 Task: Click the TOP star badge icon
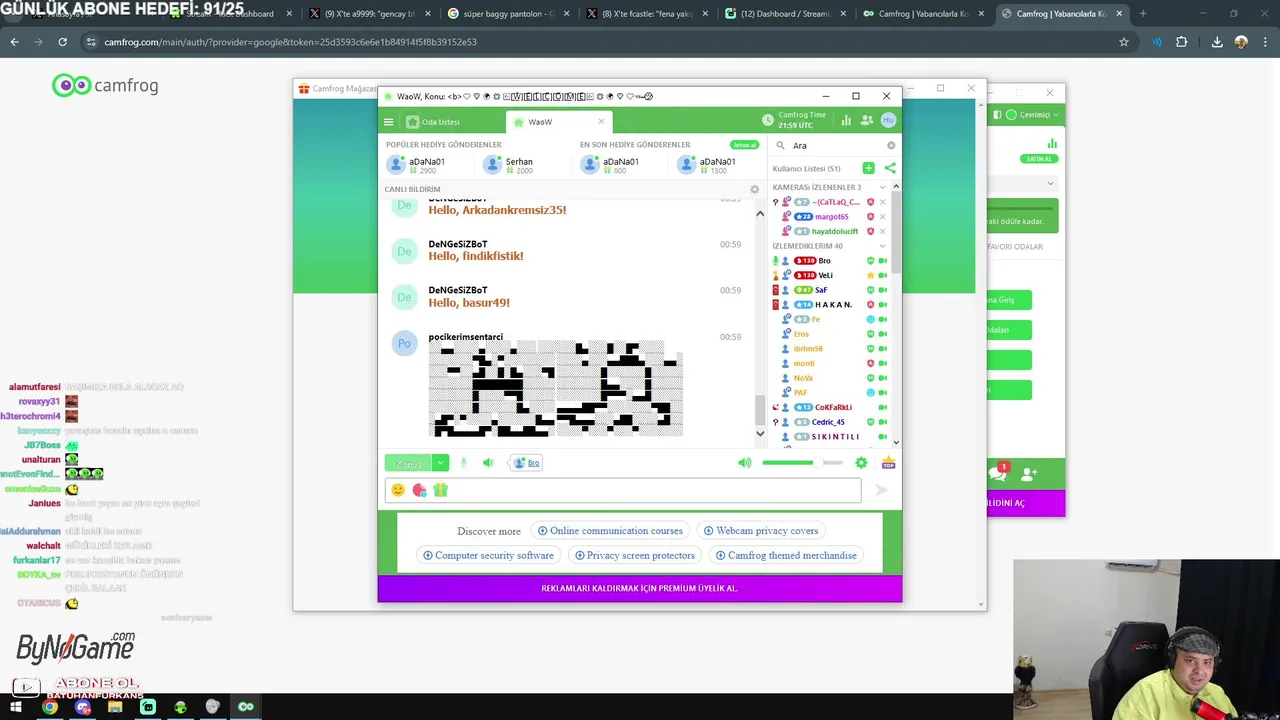(x=888, y=463)
